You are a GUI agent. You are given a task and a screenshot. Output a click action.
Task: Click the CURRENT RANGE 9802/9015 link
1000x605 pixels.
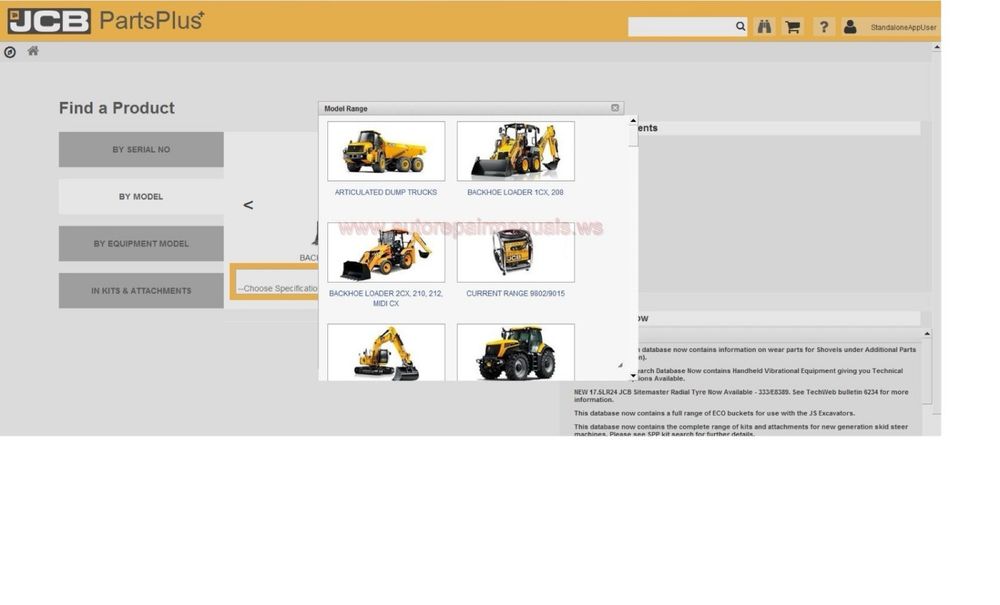[x=515, y=293]
